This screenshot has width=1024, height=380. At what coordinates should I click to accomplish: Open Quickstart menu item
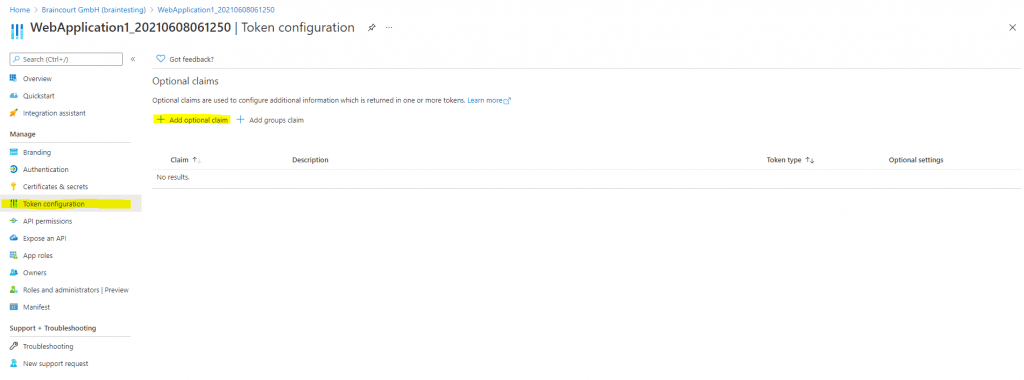(39, 96)
